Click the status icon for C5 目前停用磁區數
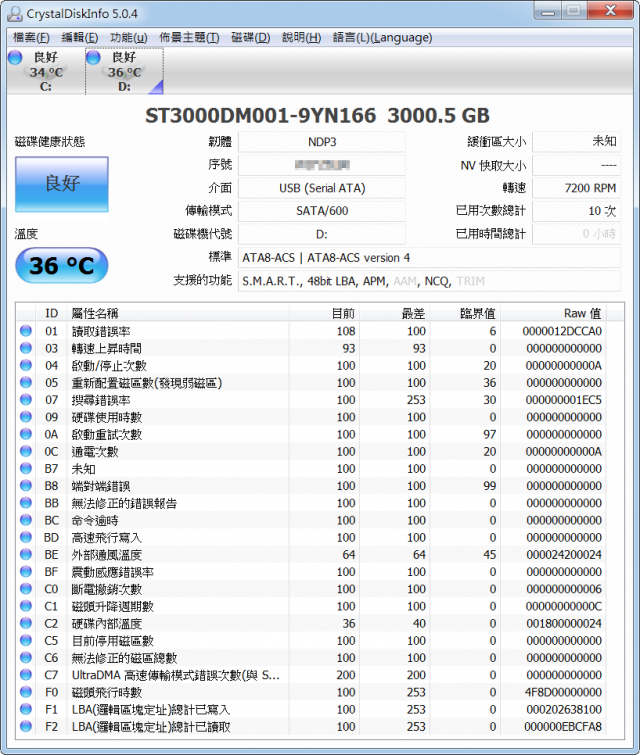 point(26,640)
